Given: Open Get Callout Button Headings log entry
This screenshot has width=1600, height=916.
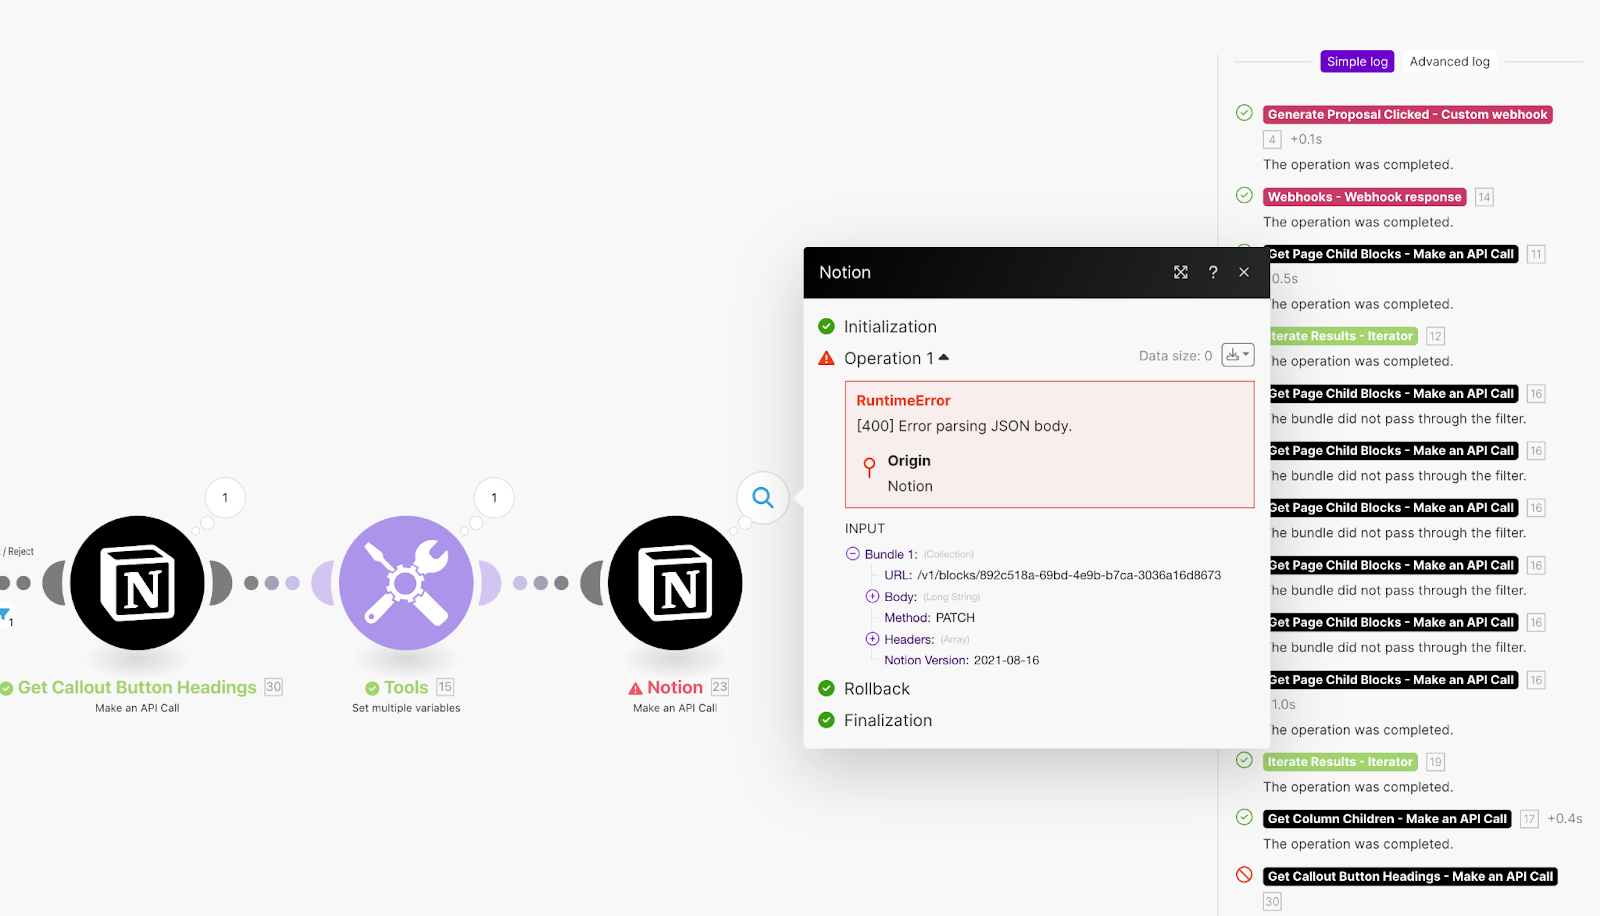Looking at the screenshot, I should (x=1410, y=877).
